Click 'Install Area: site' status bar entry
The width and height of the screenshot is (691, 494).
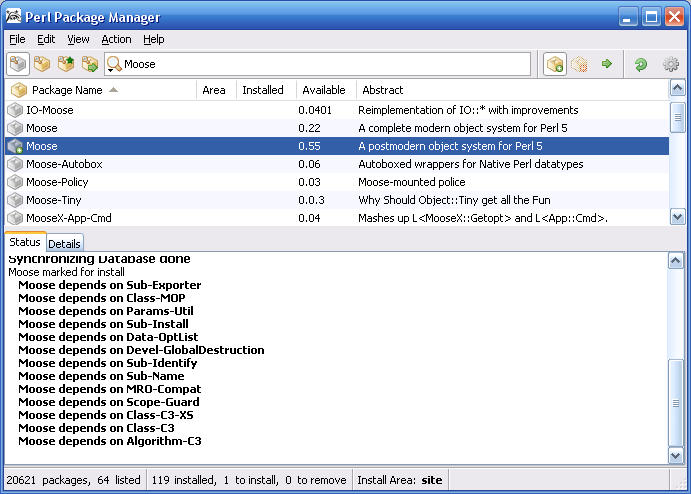point(400,480)
